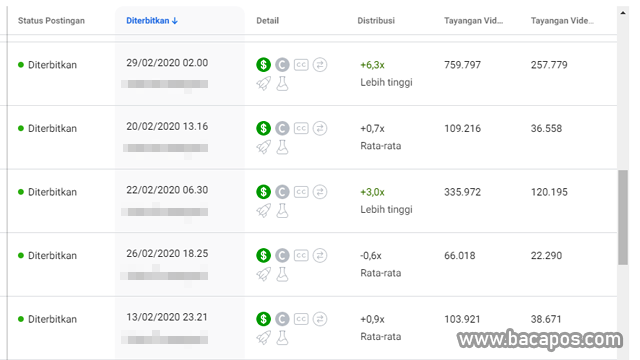
Task: Click boost rocket icon in 26/02/2020 row
Action: pyautogui.click(x=263, y=275)
